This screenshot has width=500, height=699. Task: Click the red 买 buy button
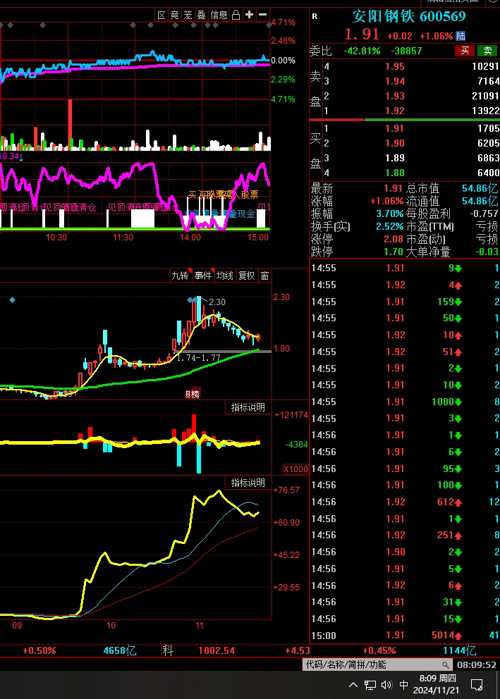(x=464, y=50)
